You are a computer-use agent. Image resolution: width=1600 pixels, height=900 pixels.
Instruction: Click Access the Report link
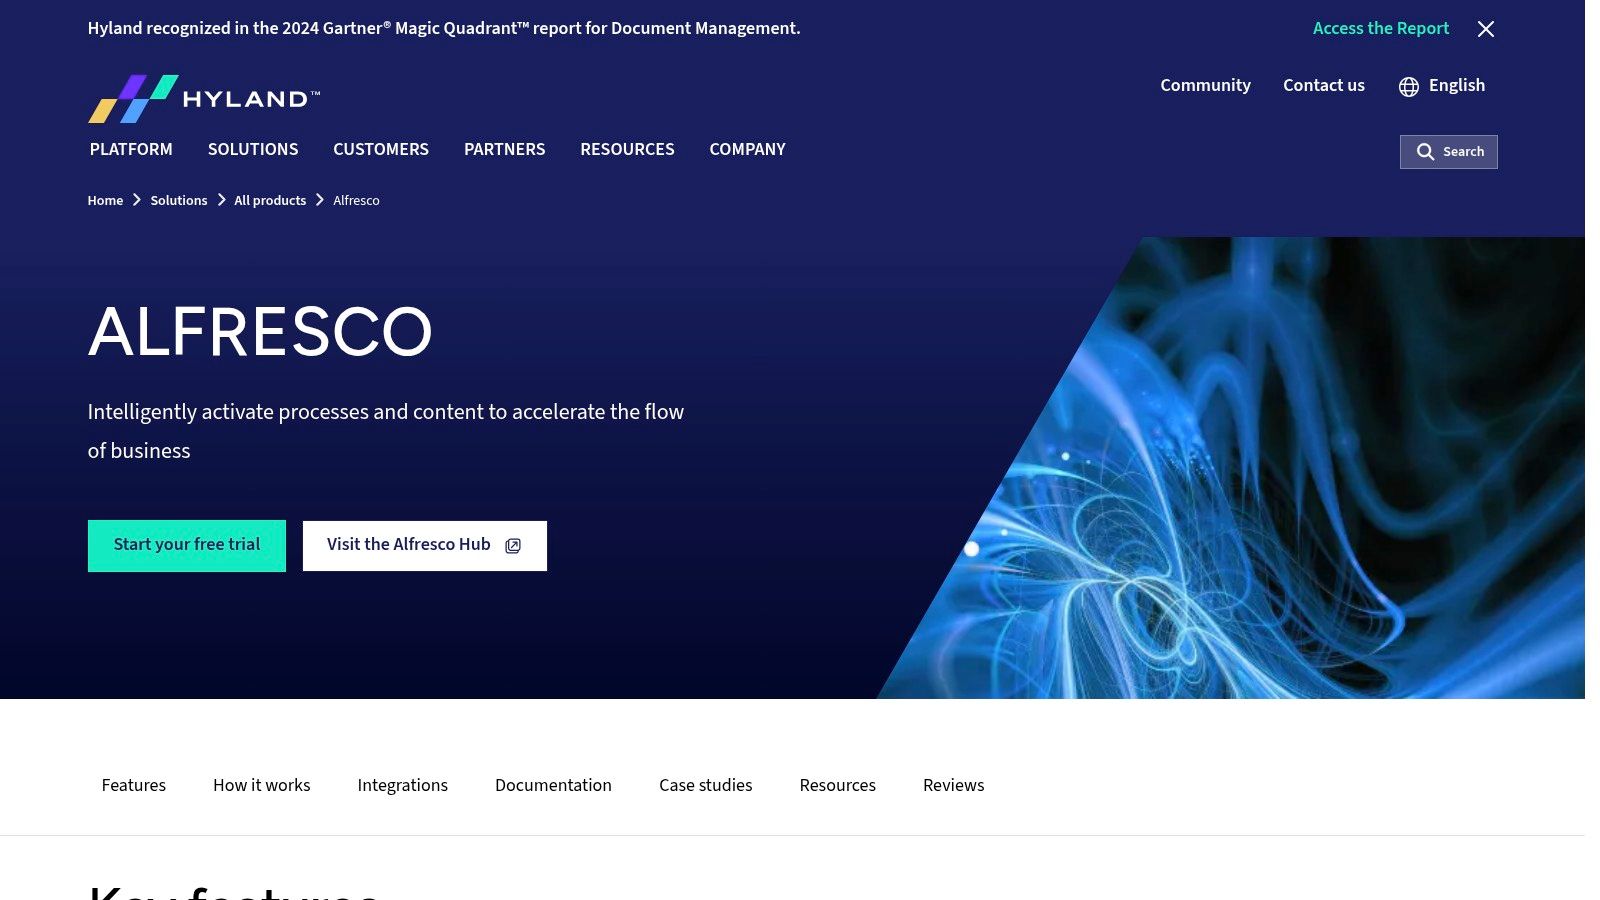tap(1381, 28)
